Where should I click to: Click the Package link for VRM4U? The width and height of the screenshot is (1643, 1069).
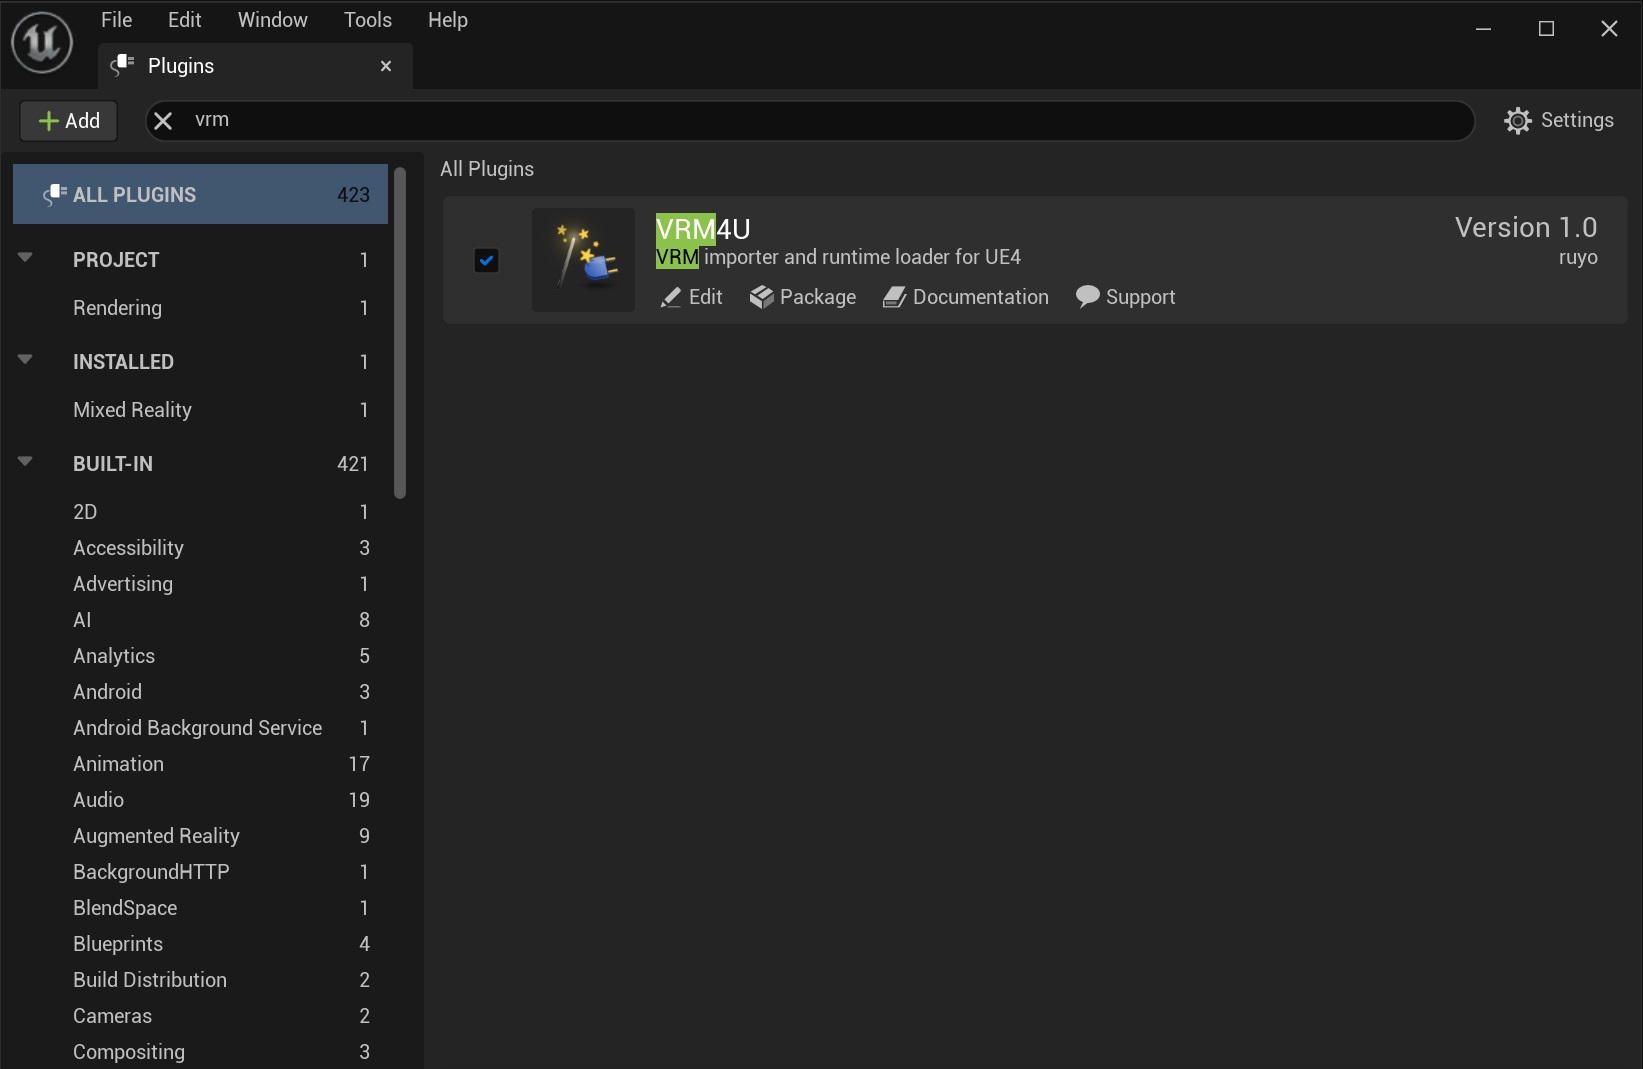(803, 297)
